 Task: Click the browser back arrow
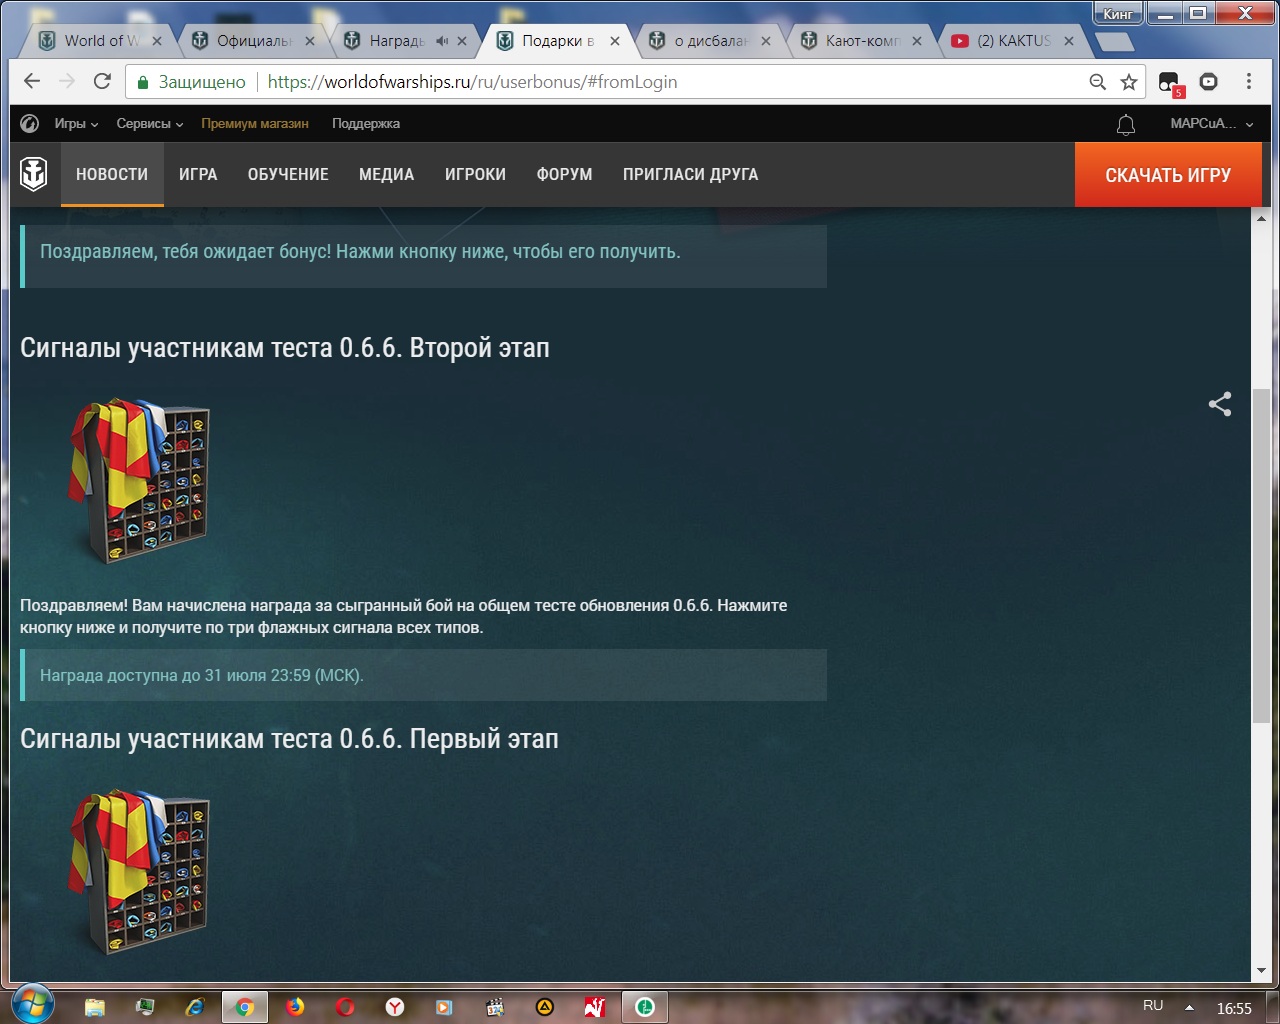32,82
